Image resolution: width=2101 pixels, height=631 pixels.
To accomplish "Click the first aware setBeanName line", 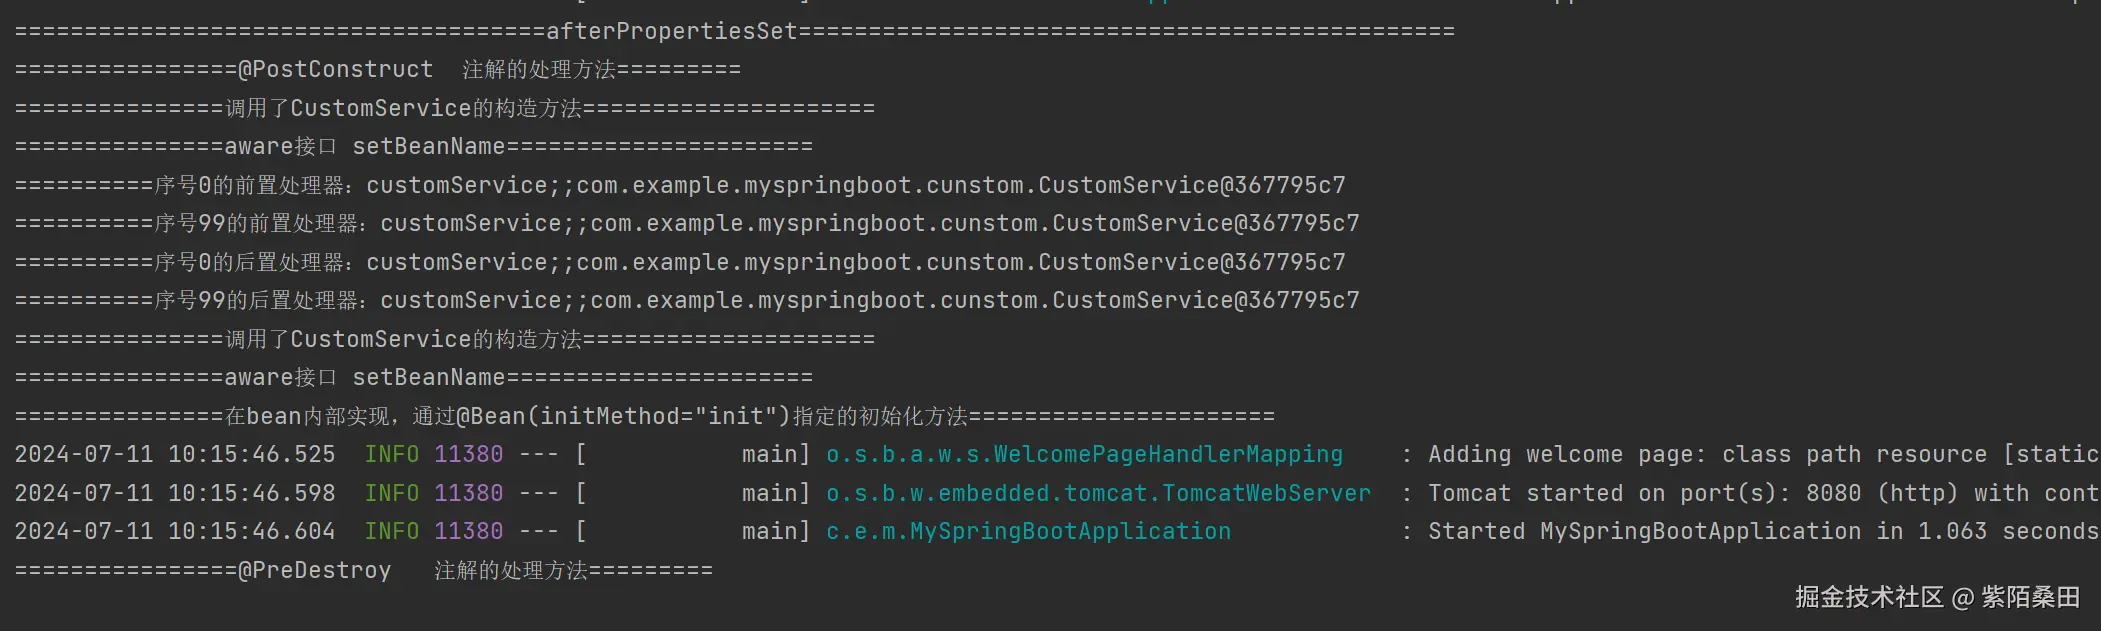I will pyautogui.click(x=413, y=146).
